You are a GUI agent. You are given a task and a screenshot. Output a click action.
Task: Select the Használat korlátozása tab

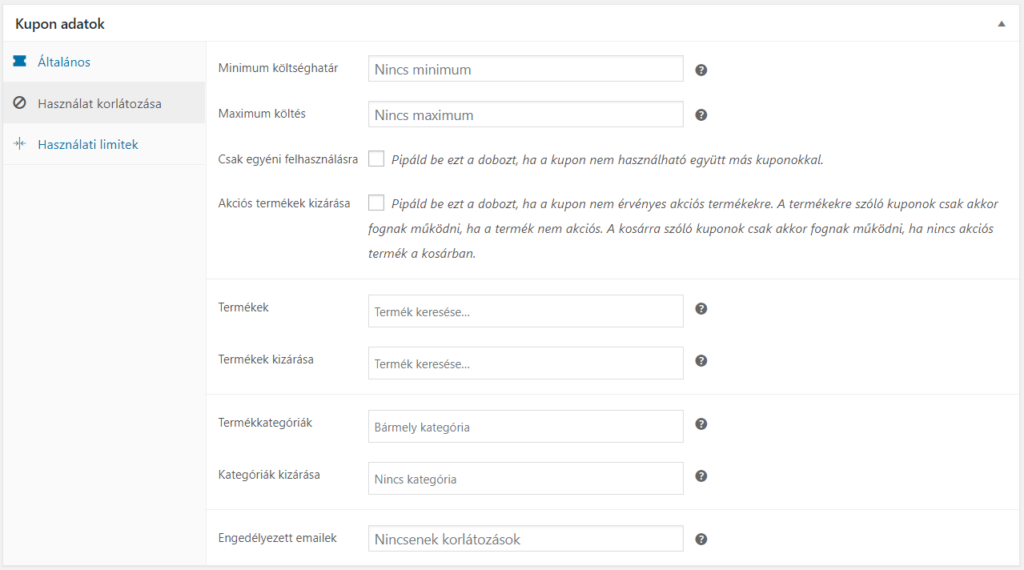(104, 103)
